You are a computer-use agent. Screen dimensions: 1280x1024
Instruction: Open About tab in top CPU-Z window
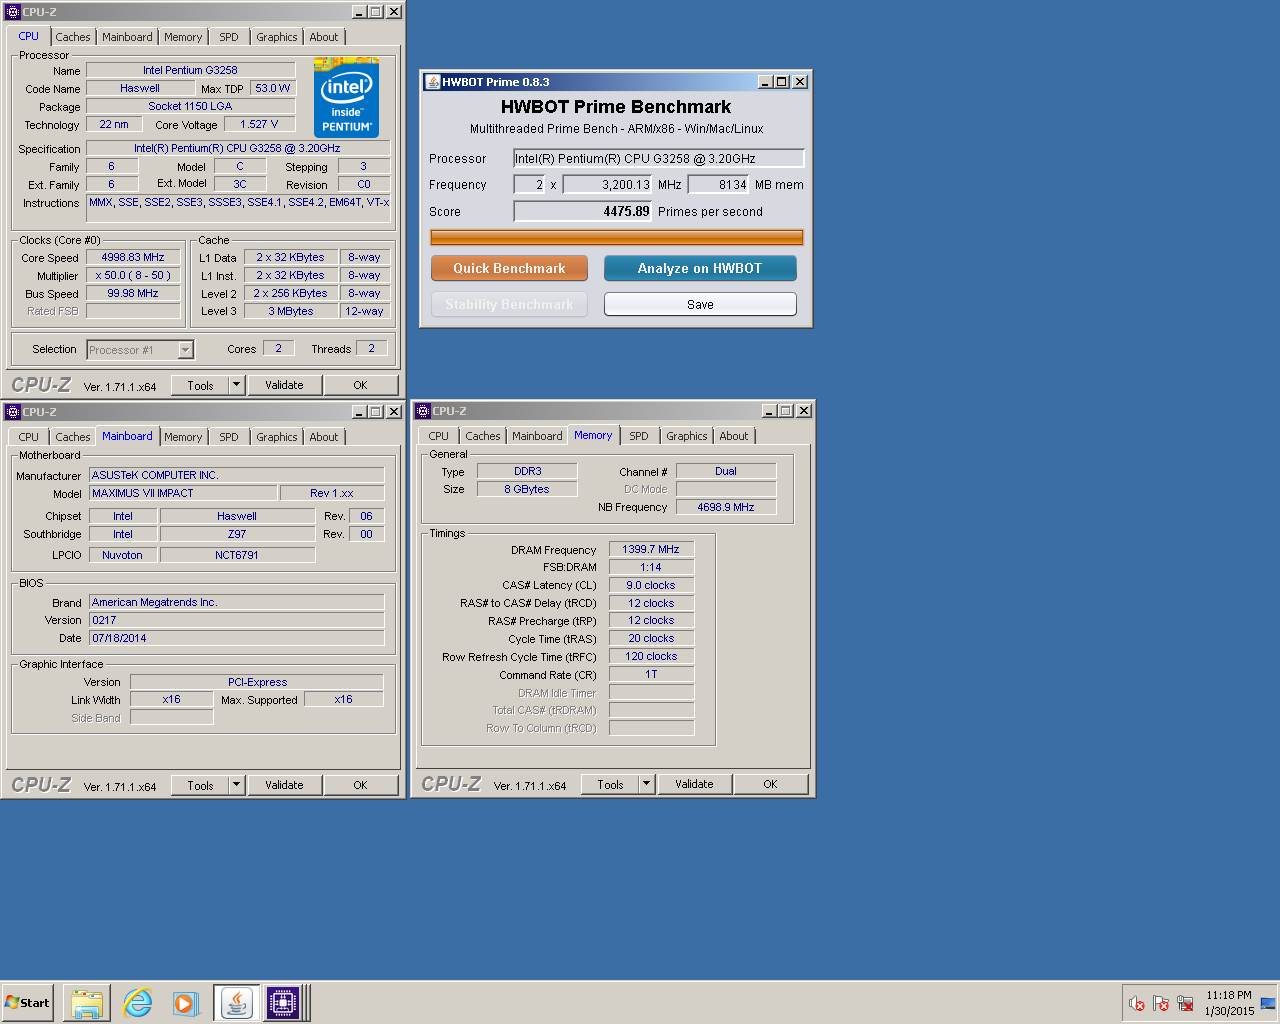coord(324,37)
